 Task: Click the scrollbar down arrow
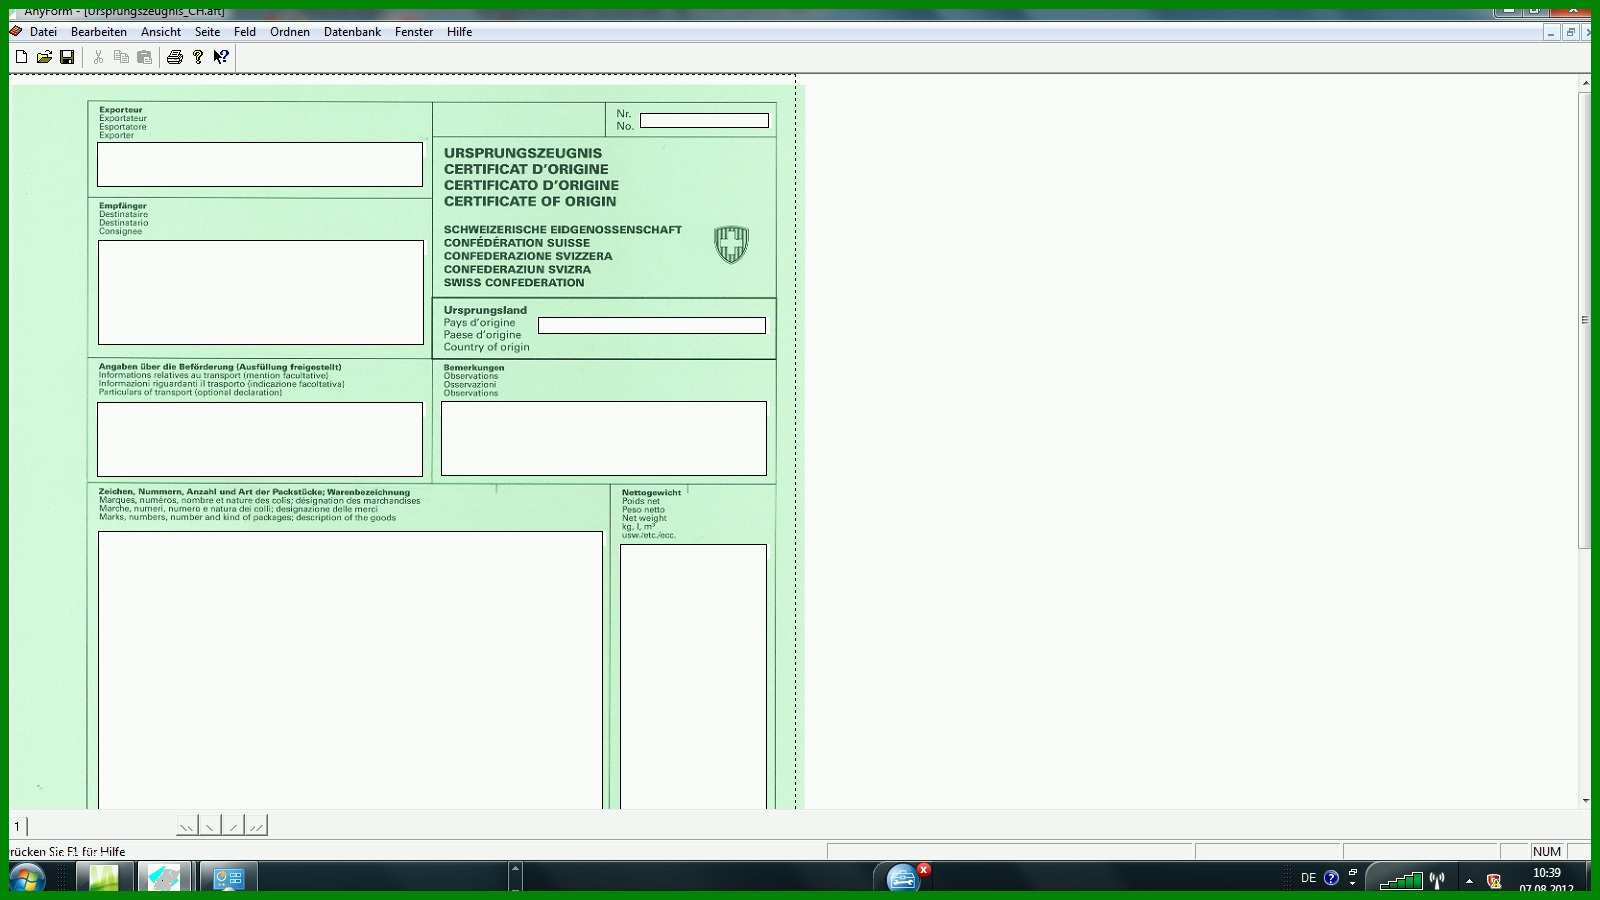[1585, 801]
